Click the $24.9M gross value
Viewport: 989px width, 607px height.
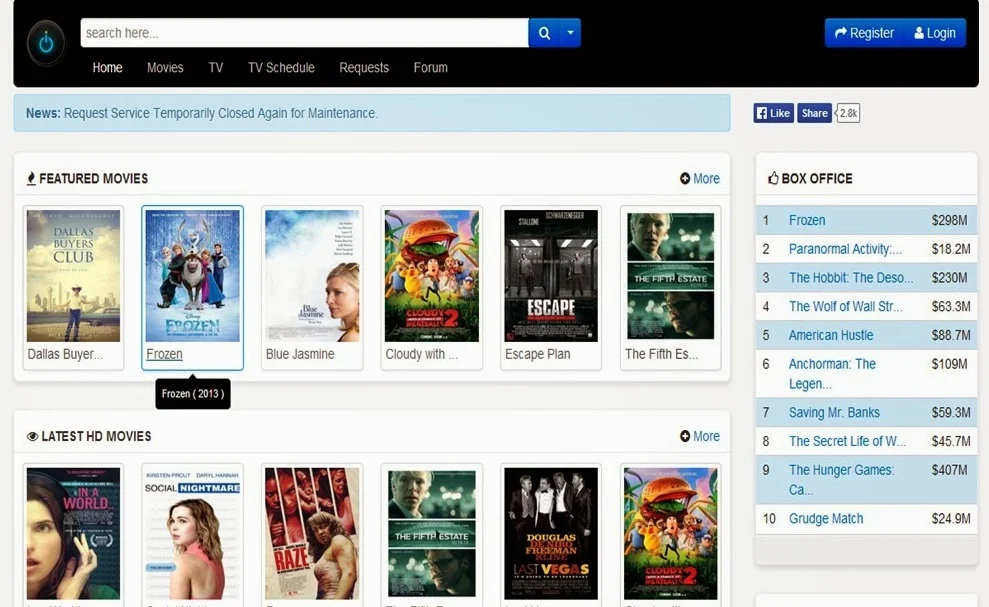click(951, 519)
